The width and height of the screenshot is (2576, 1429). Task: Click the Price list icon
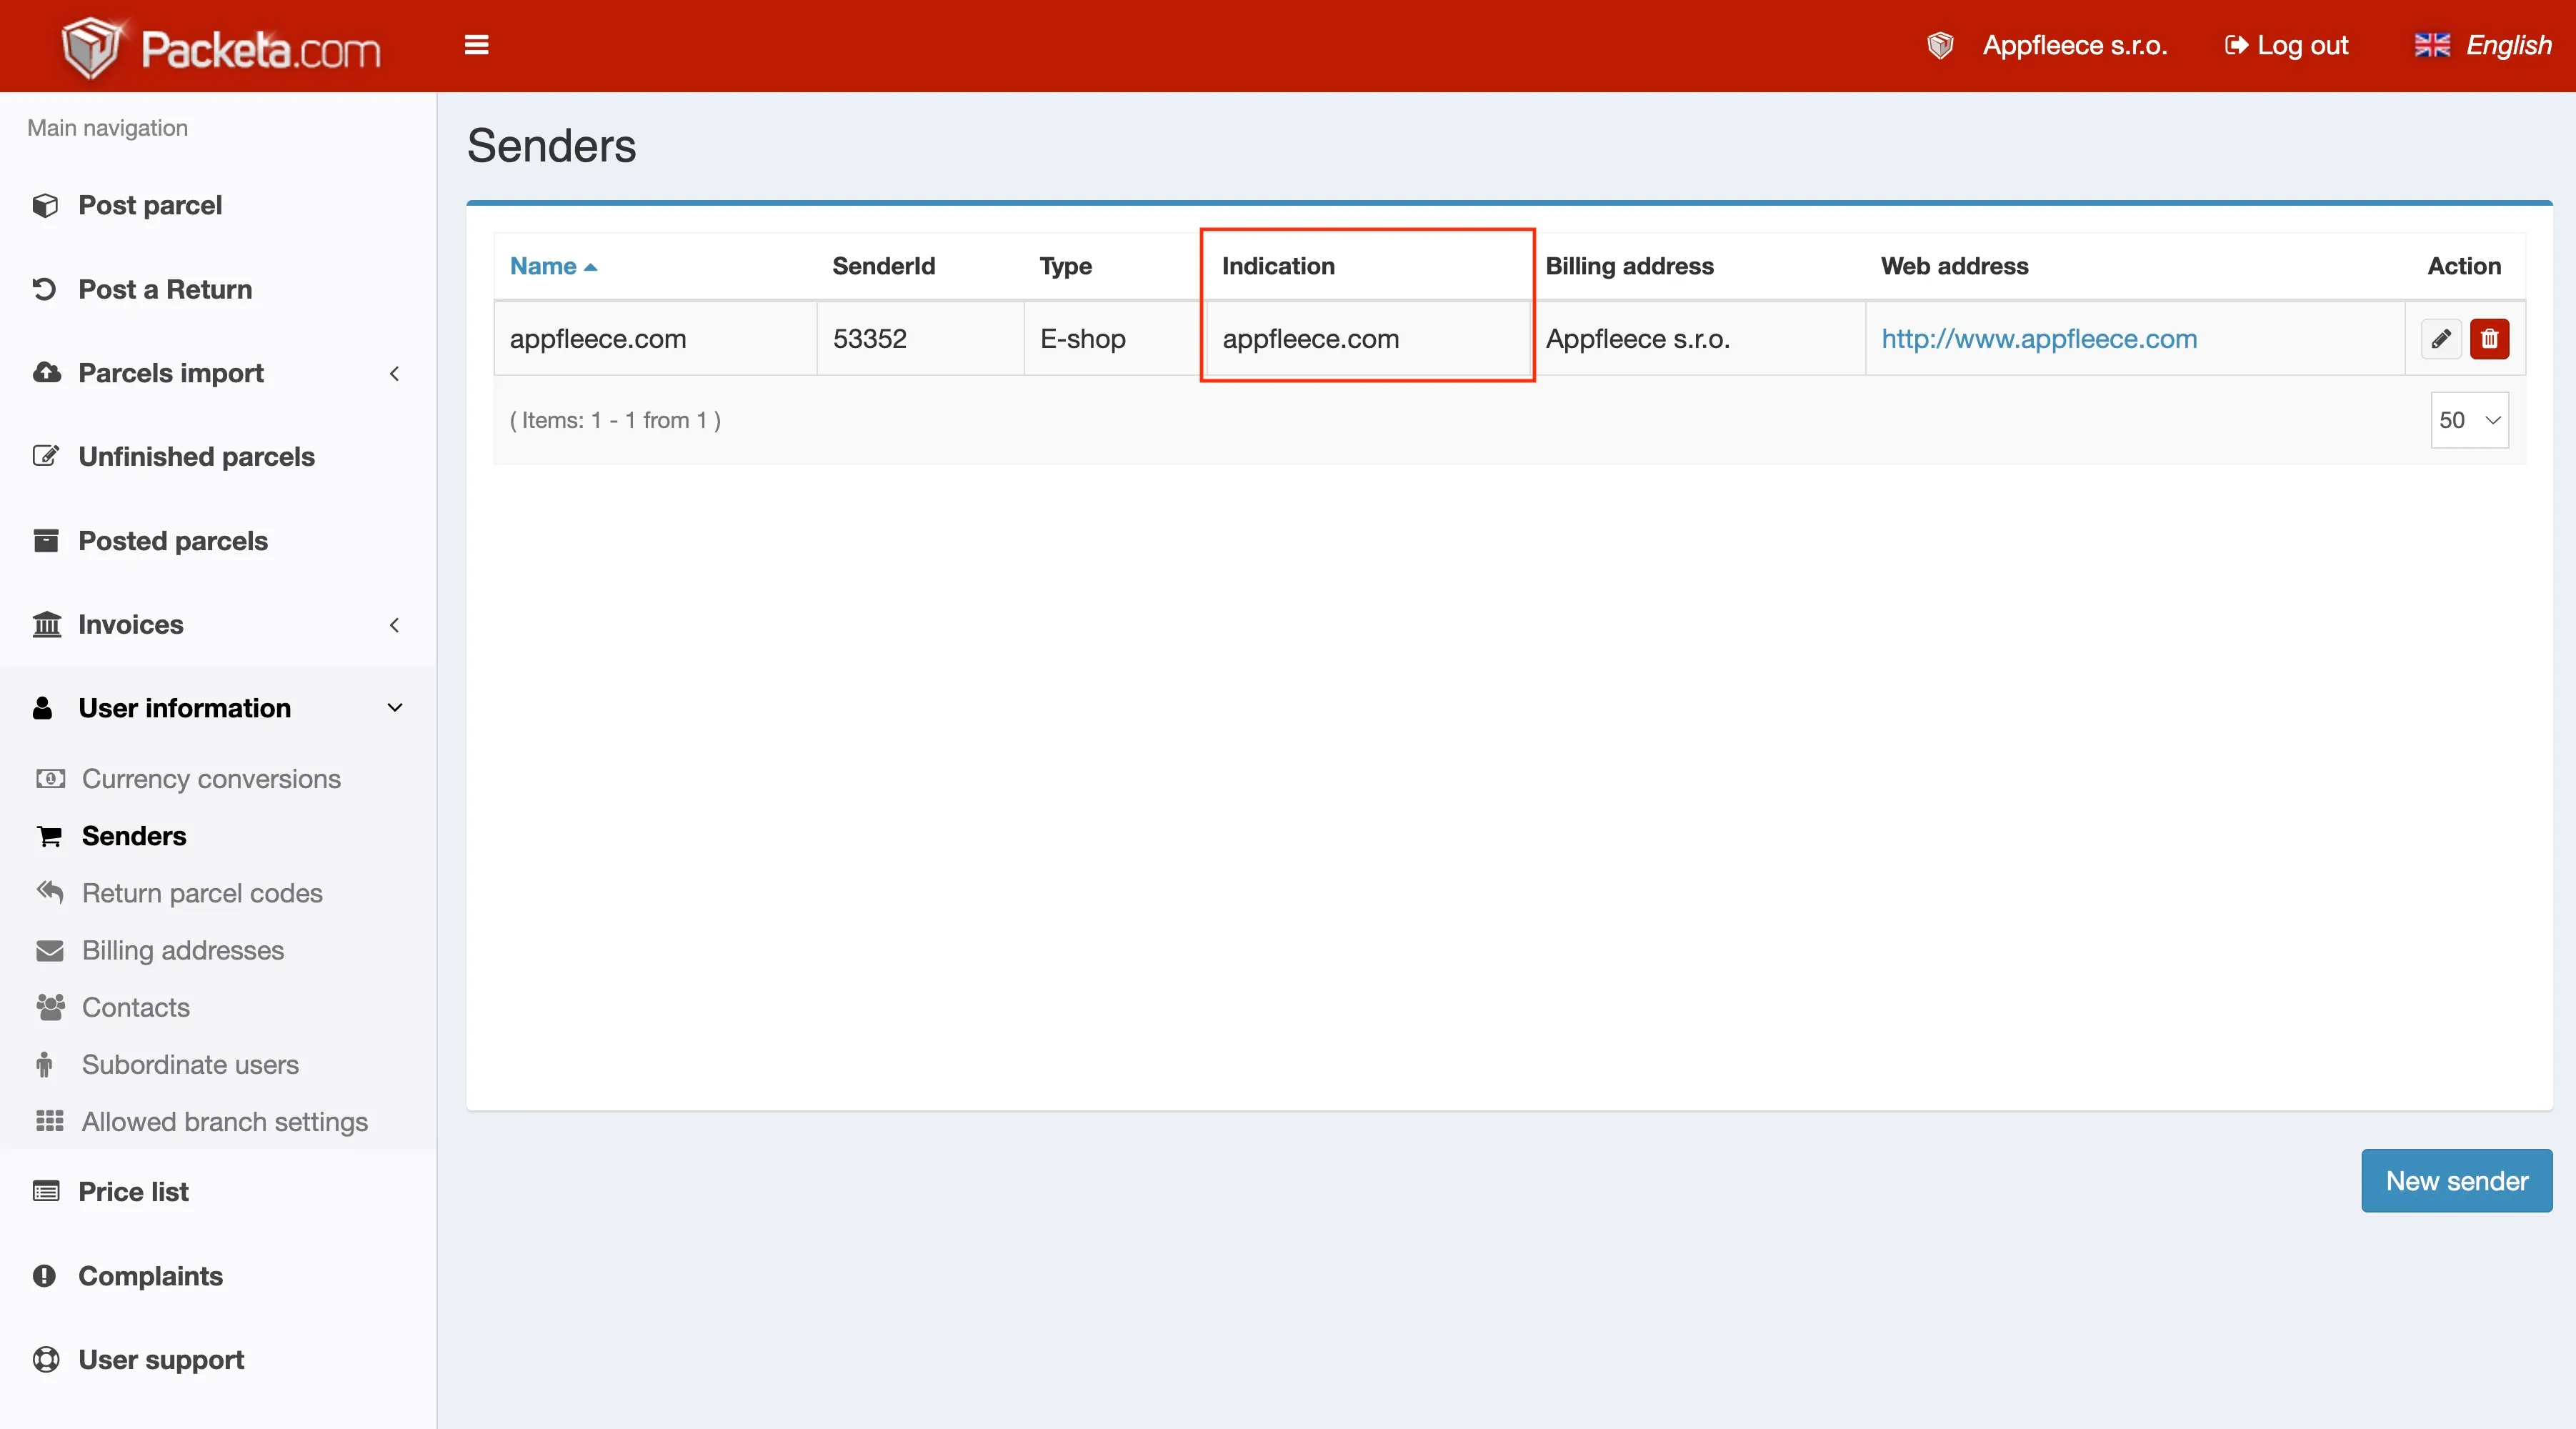(45, 1192)
